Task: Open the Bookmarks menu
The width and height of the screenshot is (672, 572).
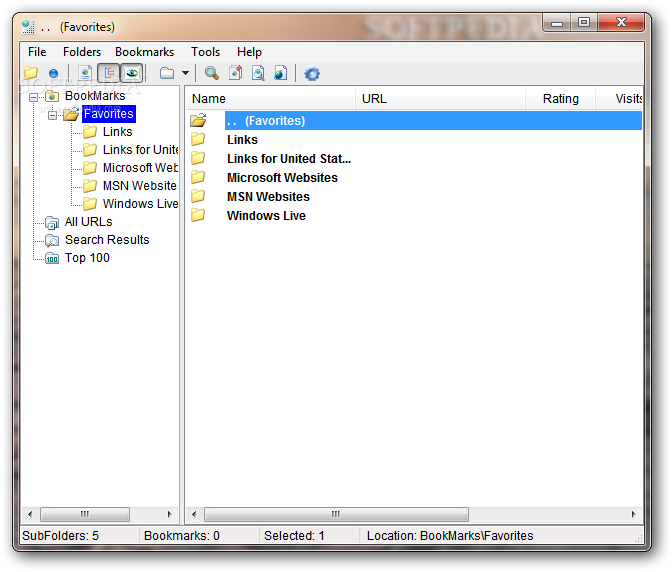Action: pyautogui.click(x=144, y=52)
